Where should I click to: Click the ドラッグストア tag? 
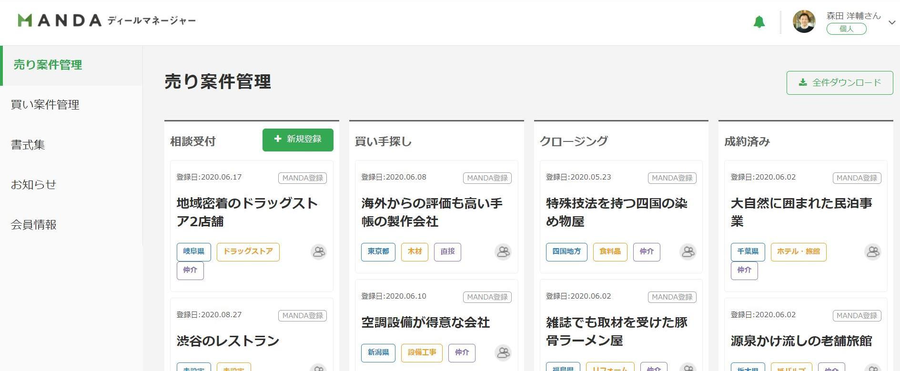[248, 252]
